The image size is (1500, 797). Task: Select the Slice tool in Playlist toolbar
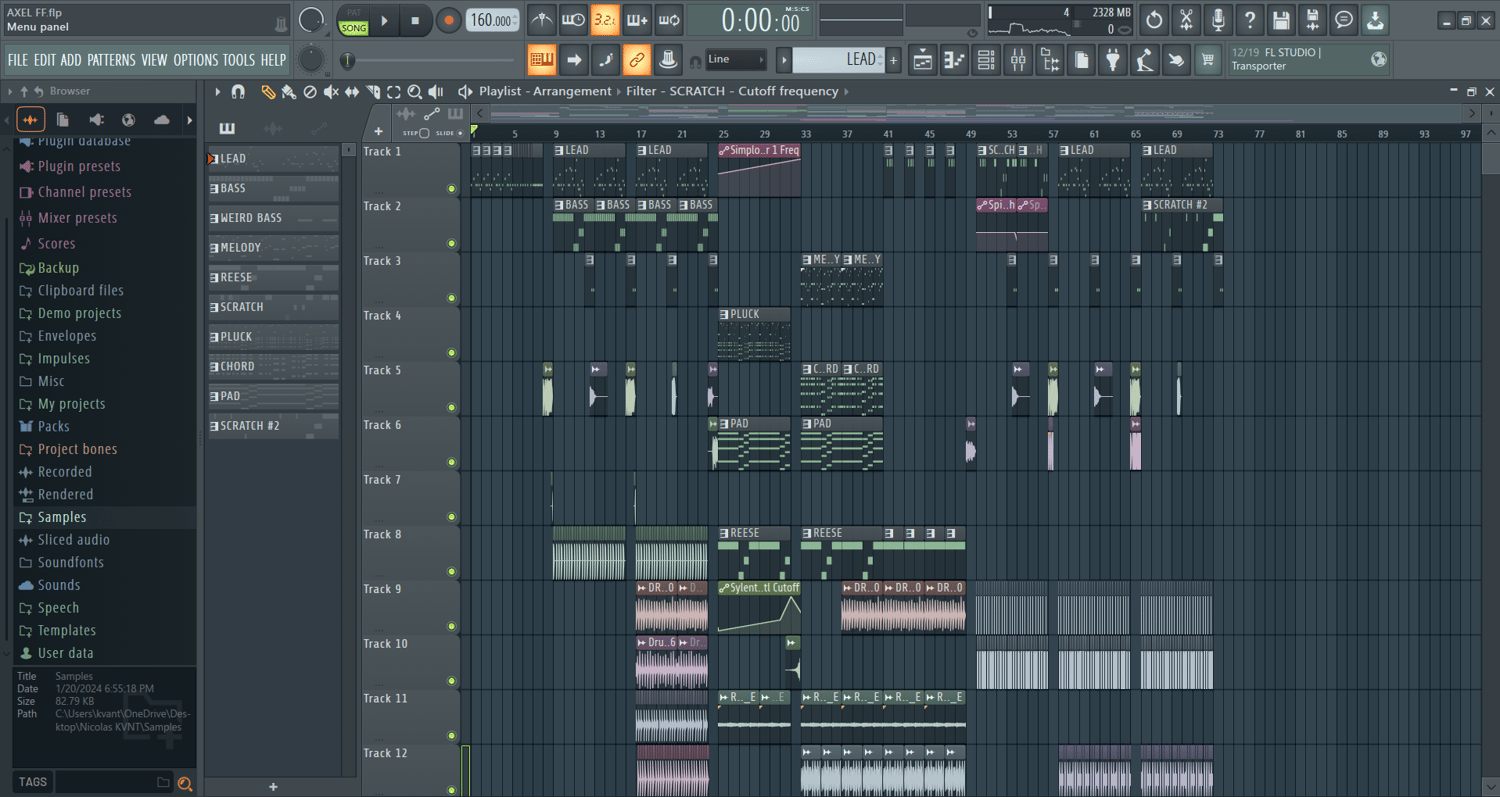(373, 92)
